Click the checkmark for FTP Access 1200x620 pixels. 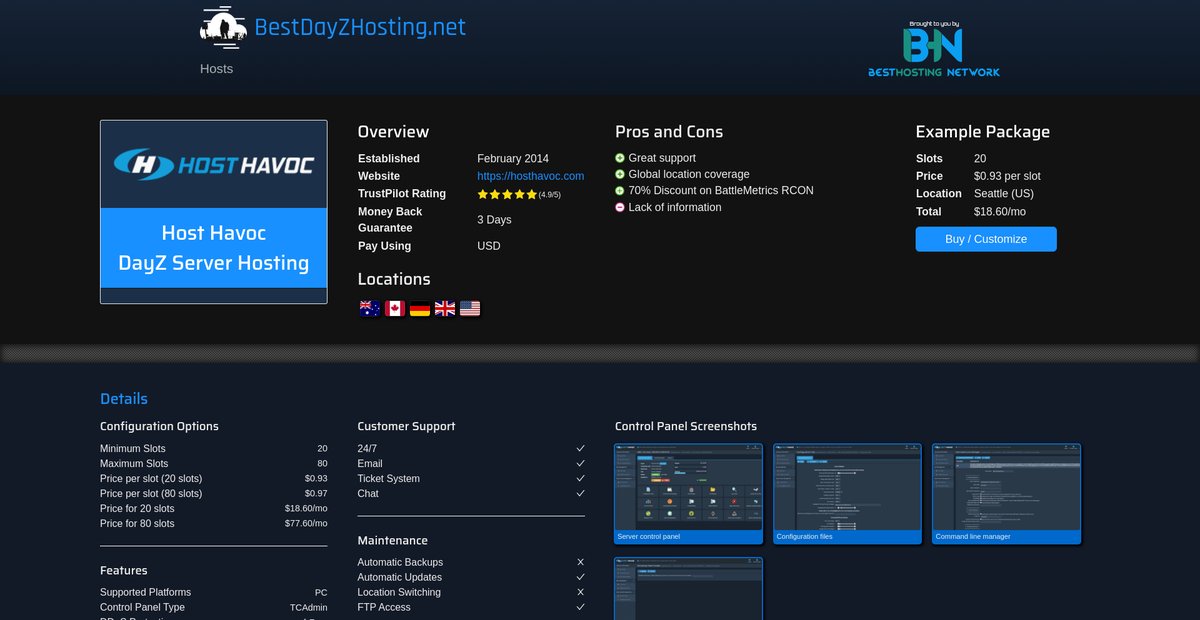tap(580, 608)
